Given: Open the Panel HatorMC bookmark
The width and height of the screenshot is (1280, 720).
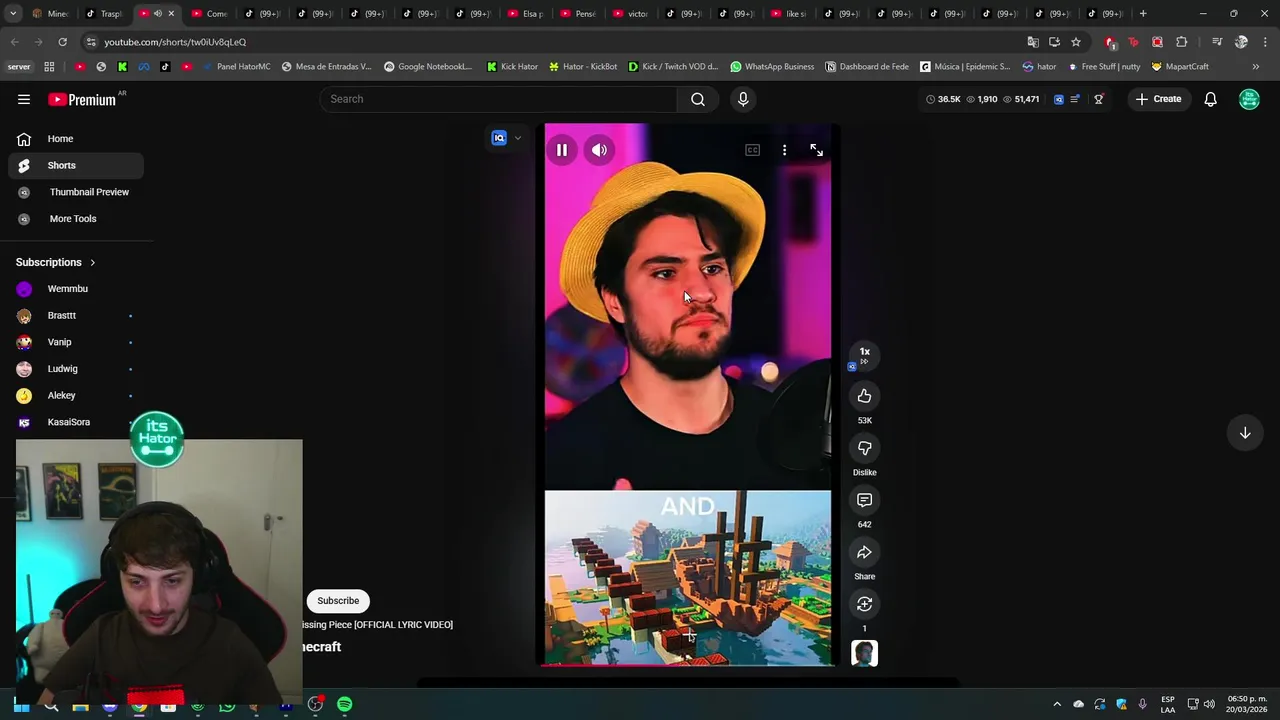Looking at the screenshot, I should click(x=235, y=67).
